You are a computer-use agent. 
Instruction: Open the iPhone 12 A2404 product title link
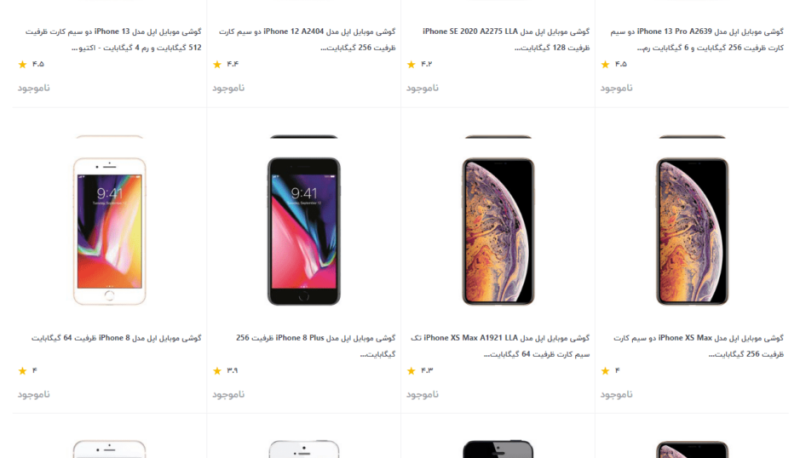tap(307, 39)
